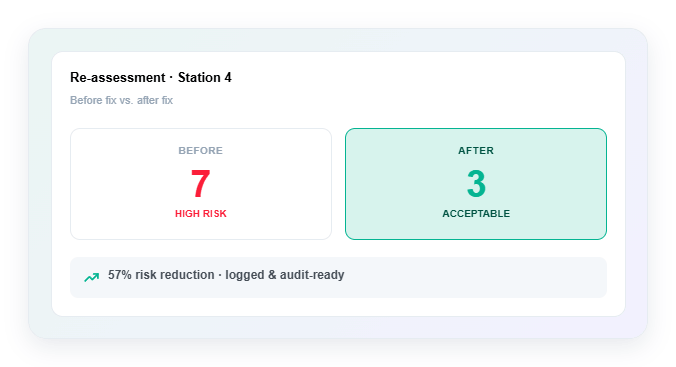The height and width of the screenshot is (367, 676).
Task: Click the 57% risk reduction text
Action: click(161, 275)
